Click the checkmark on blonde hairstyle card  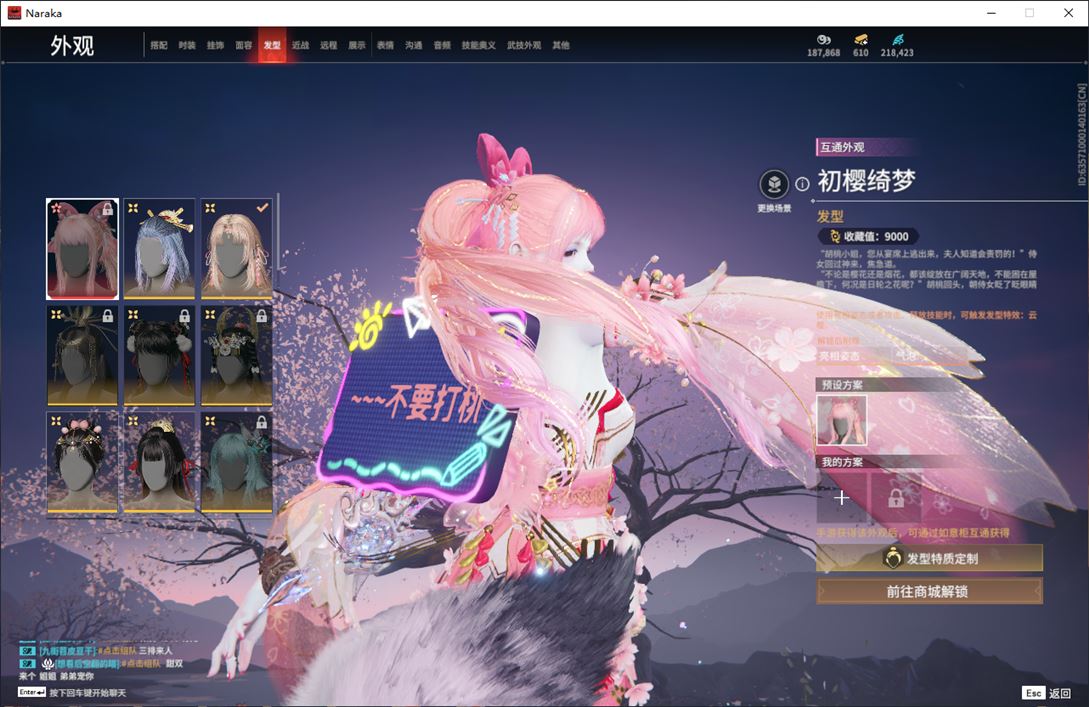262,208
